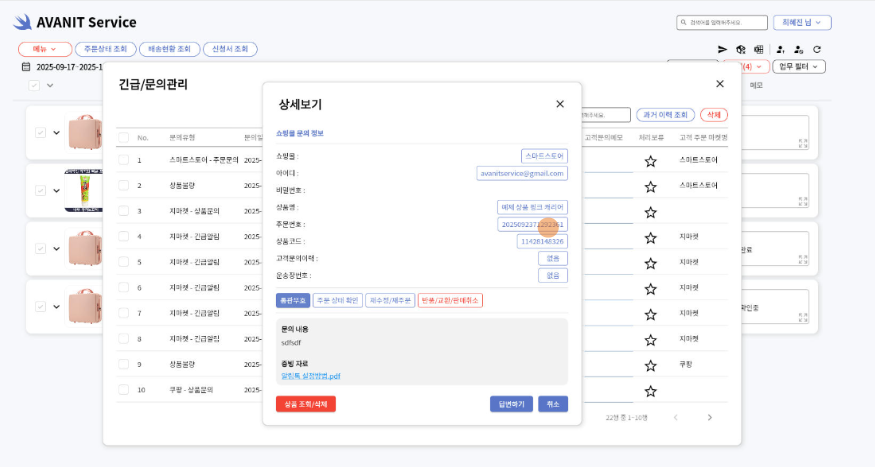Close the 상세보기 detail dialog

coord(560,104)
